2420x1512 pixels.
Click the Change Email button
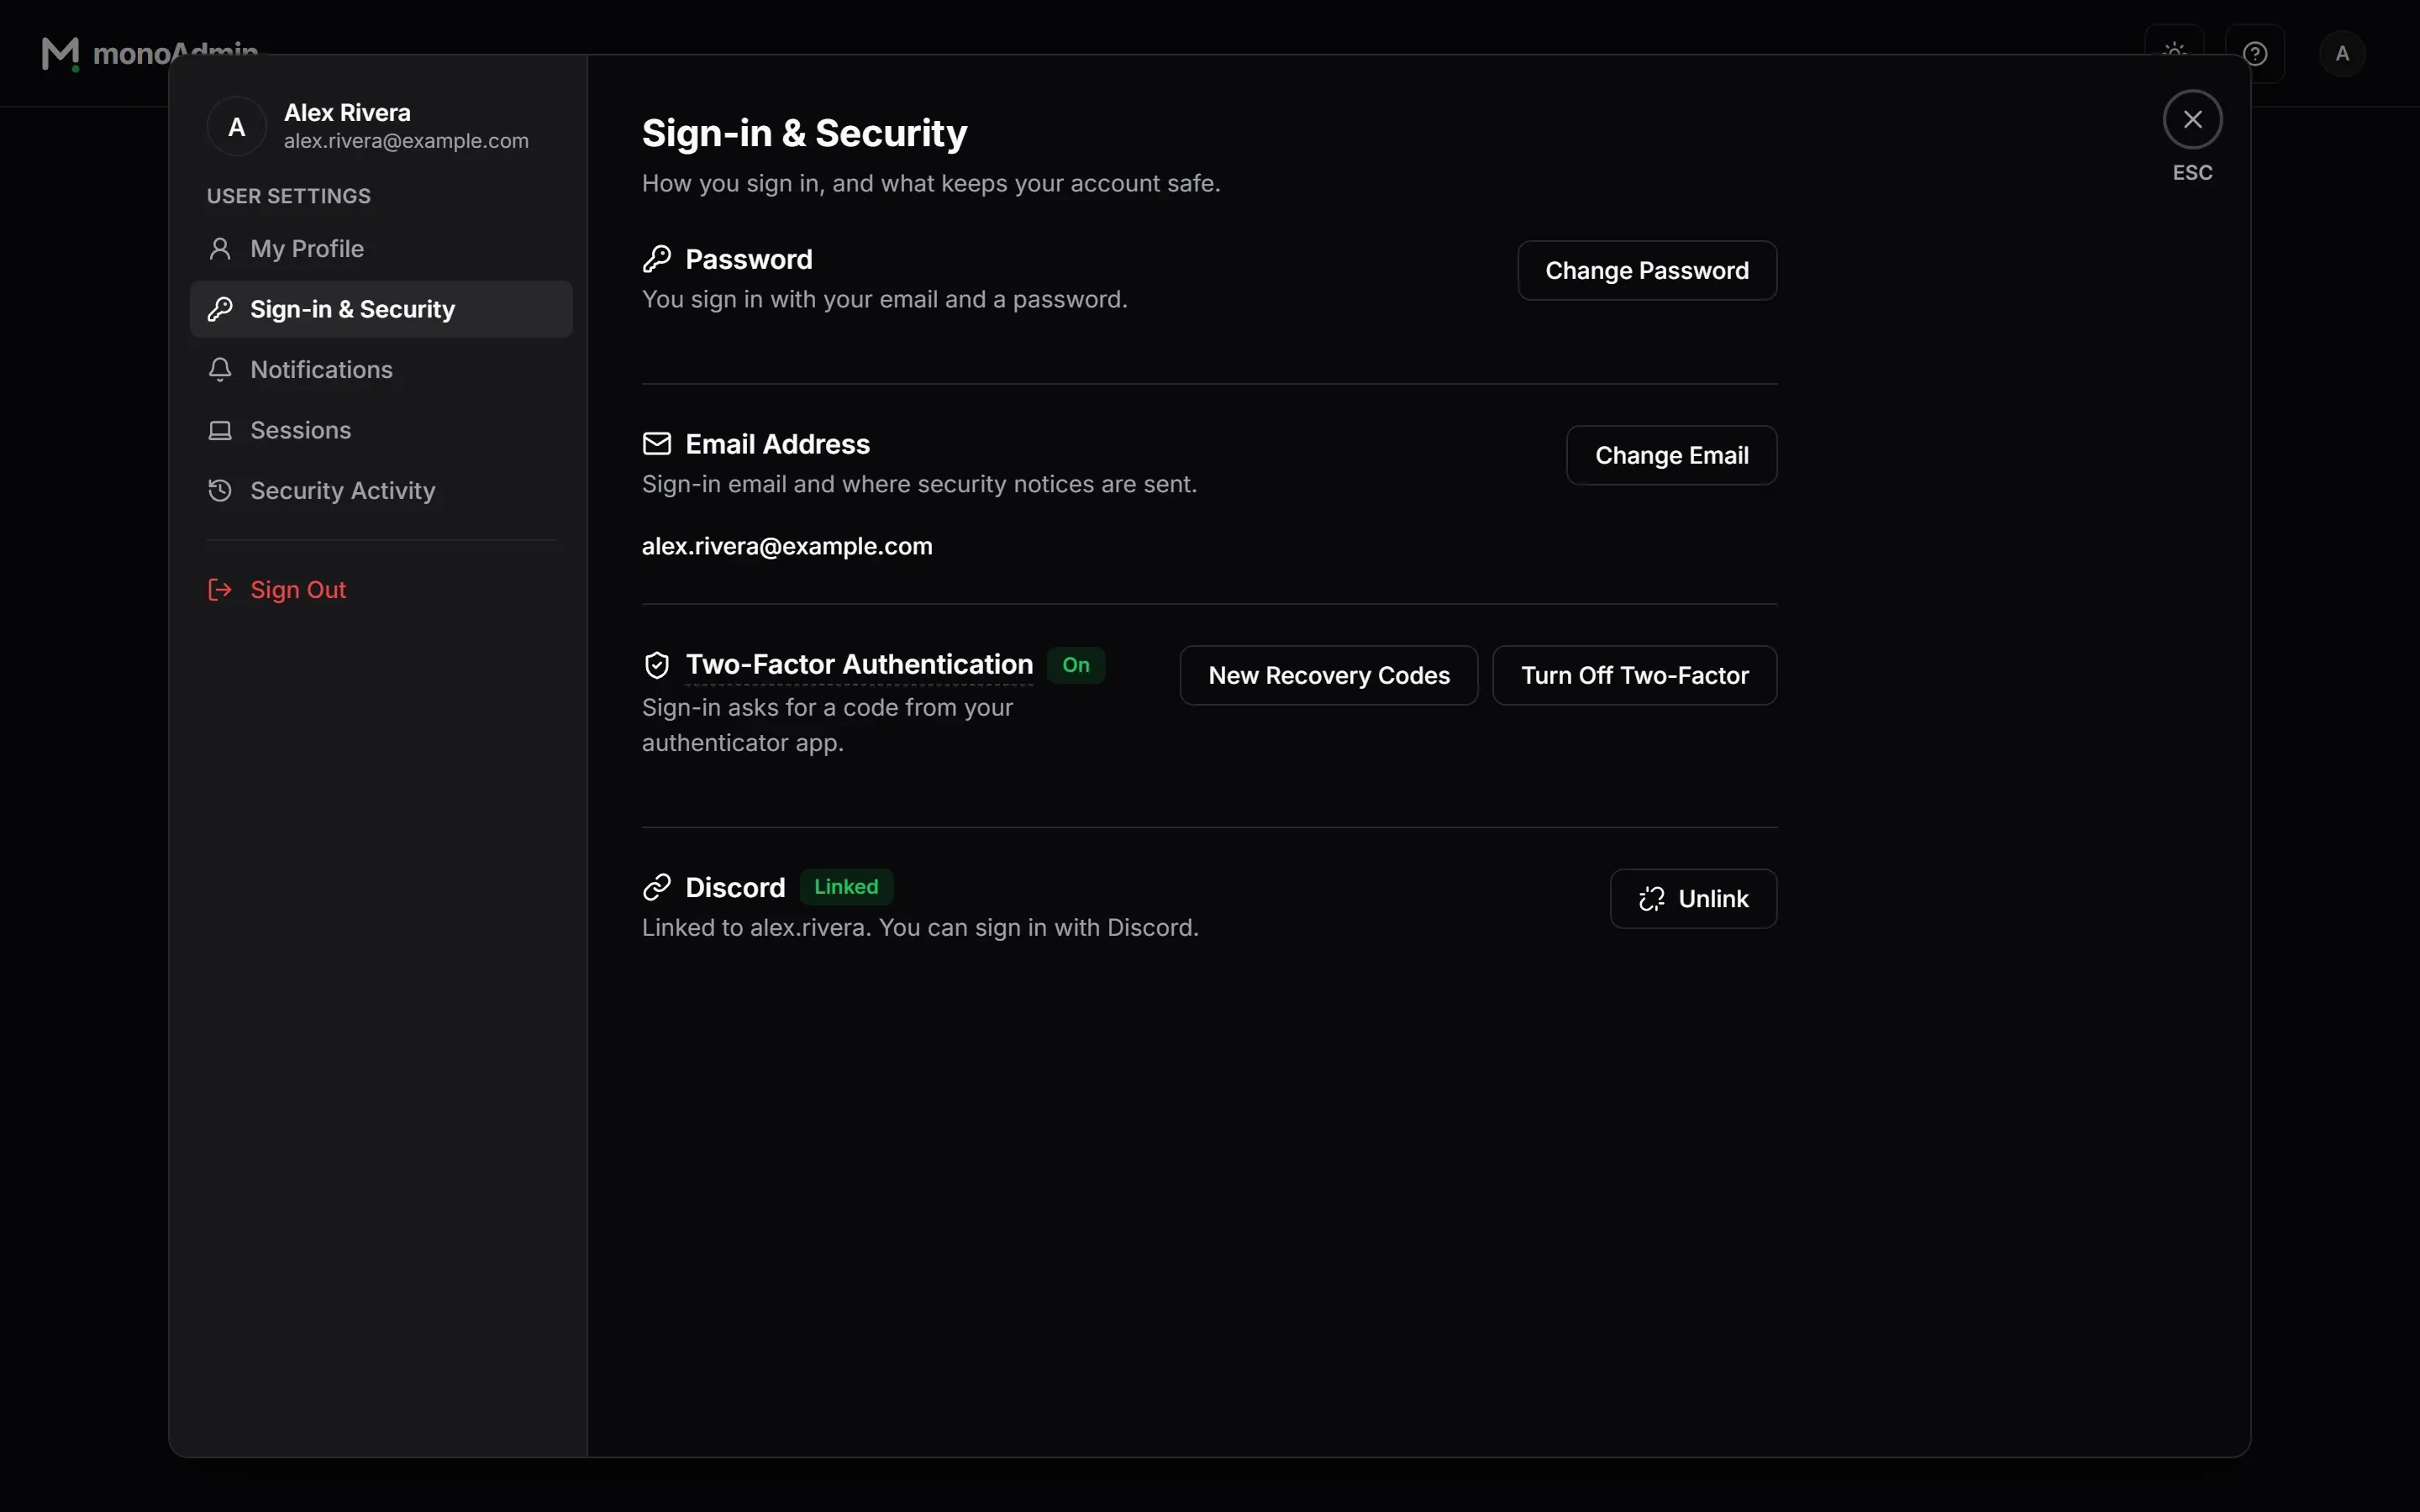[x=1671, y=455]
